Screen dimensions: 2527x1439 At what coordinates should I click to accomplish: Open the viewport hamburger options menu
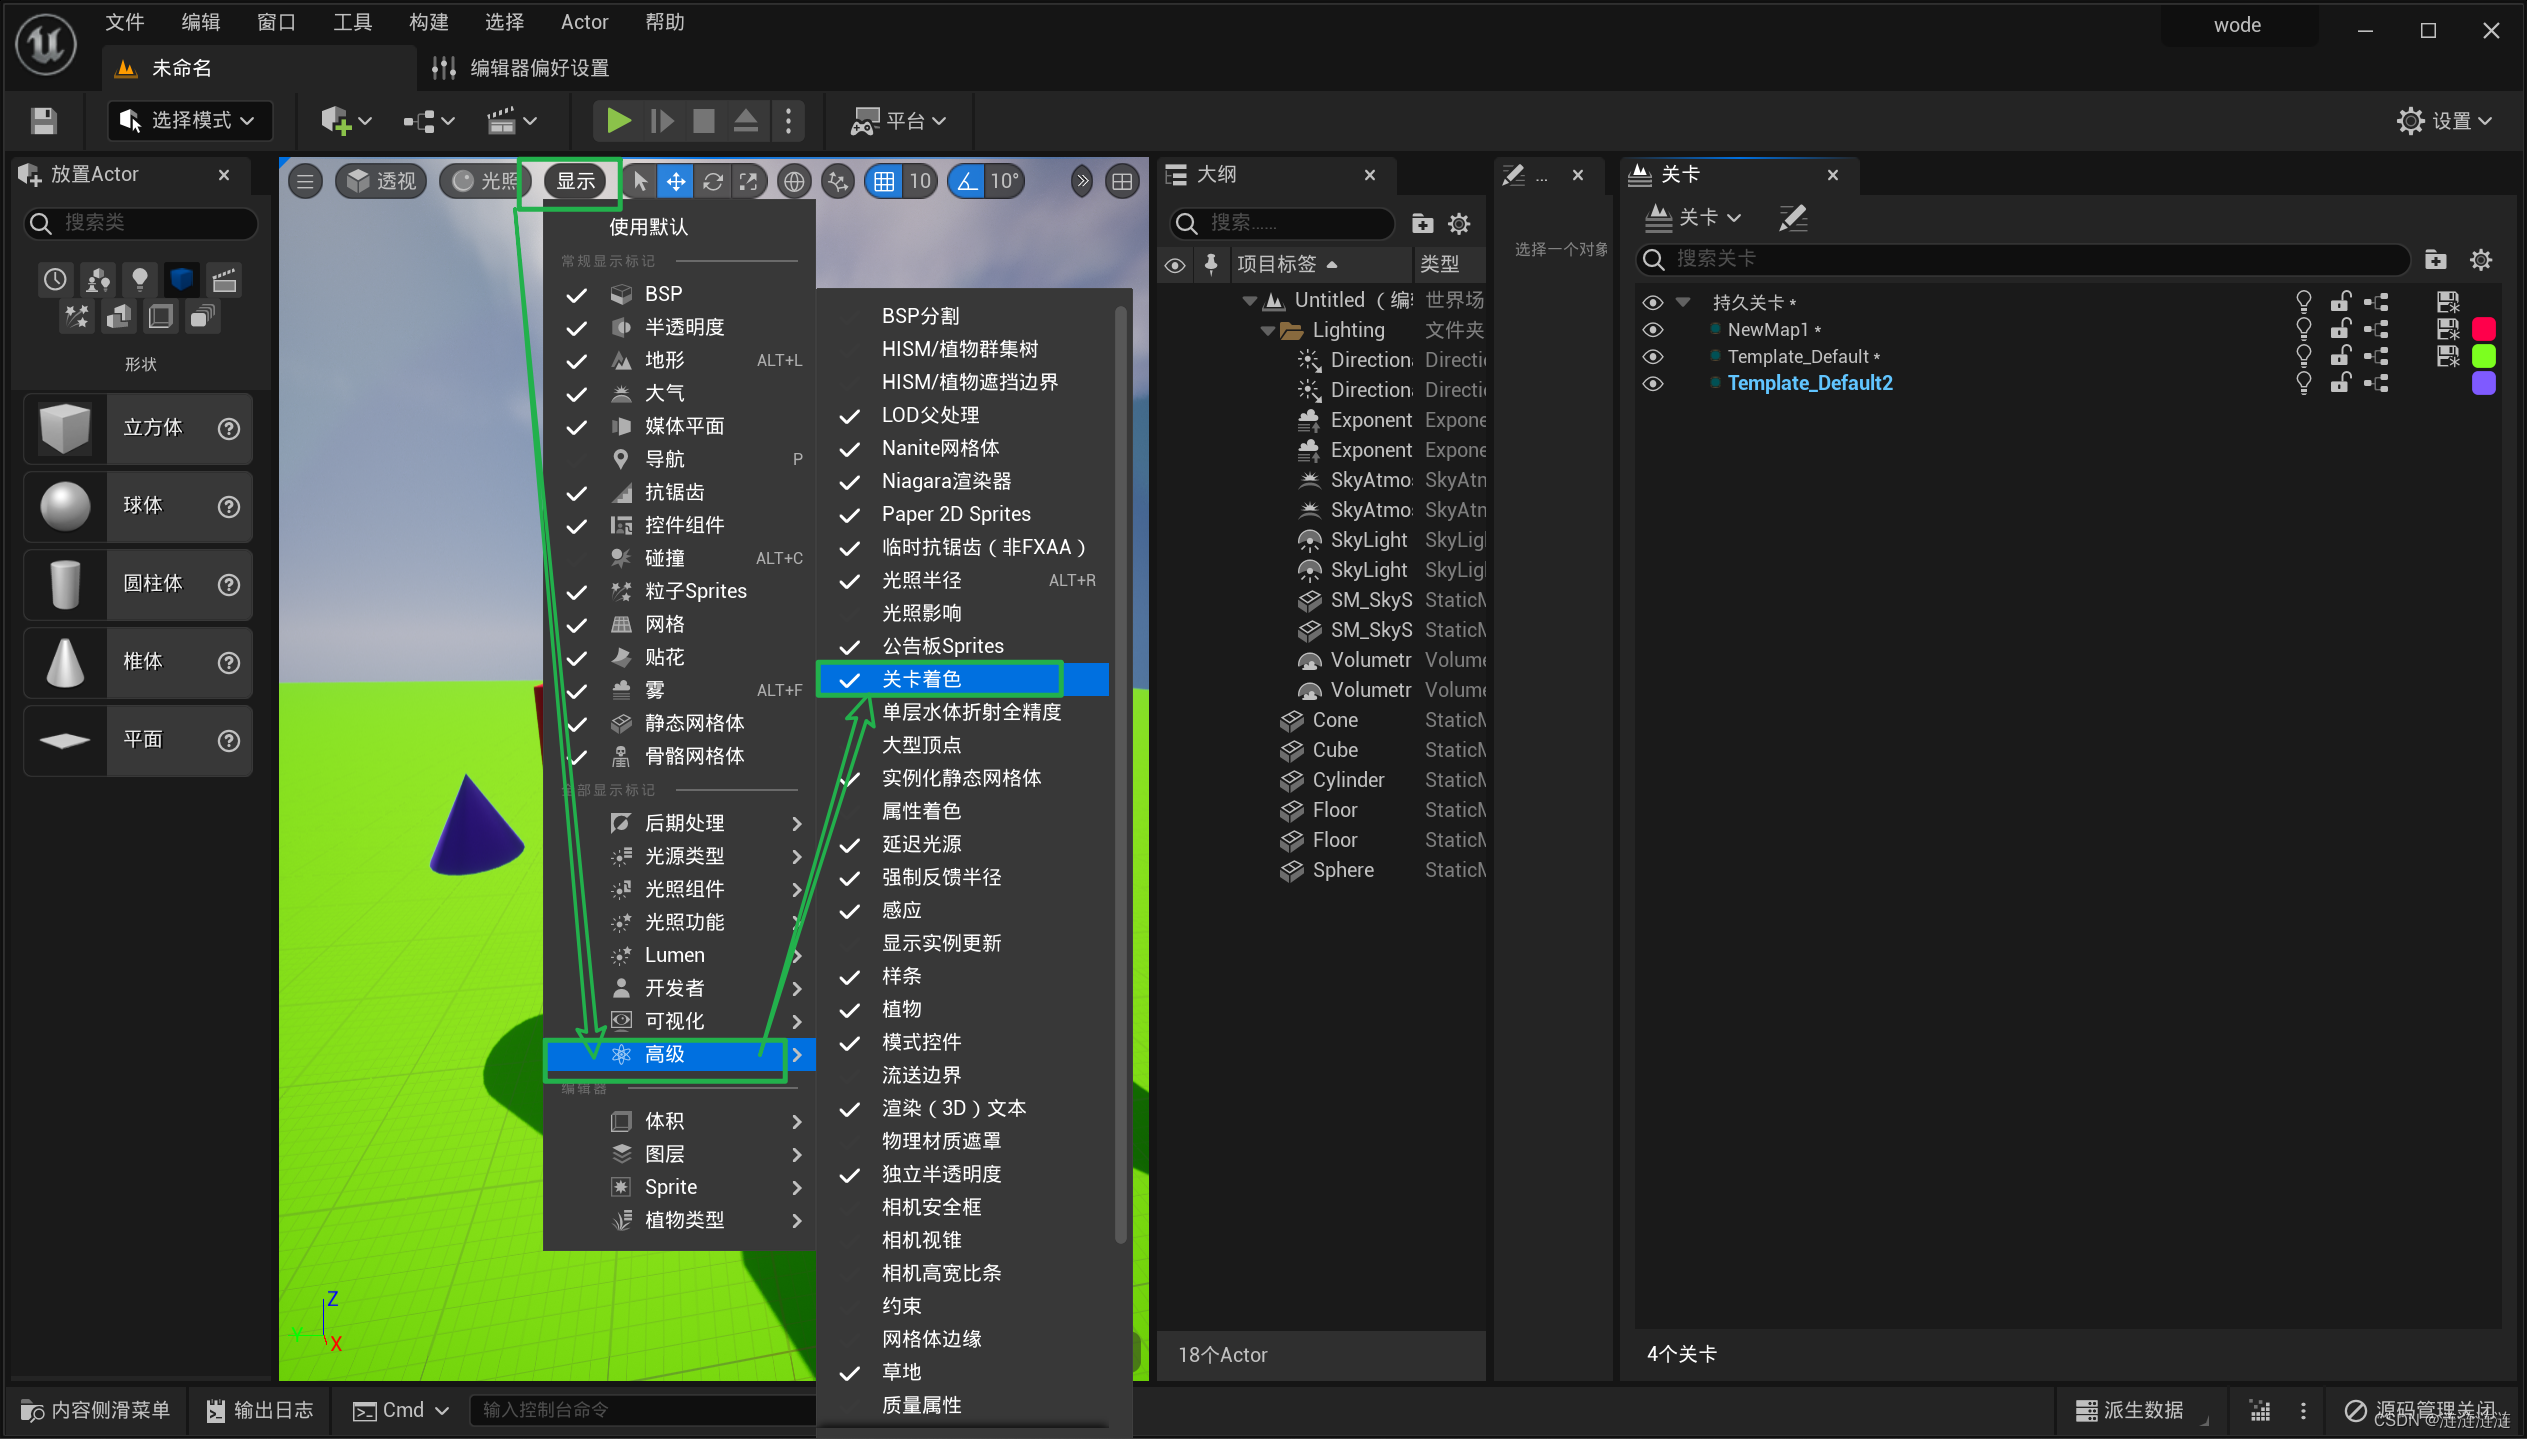(x=306, y=181)
